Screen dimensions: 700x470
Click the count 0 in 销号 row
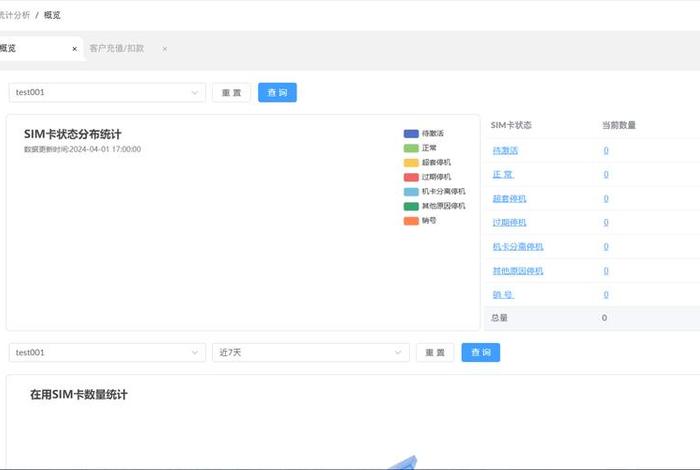(x=606, y=295)
